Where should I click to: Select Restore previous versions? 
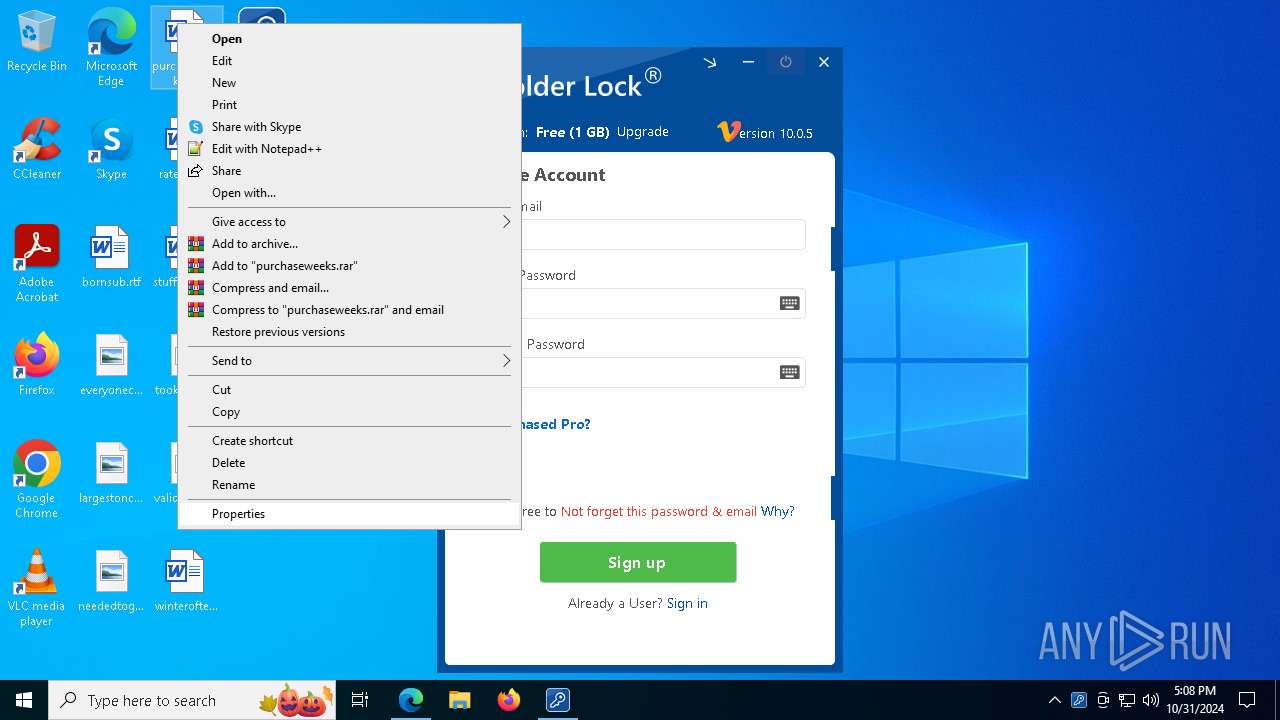(x=349, y=332)
